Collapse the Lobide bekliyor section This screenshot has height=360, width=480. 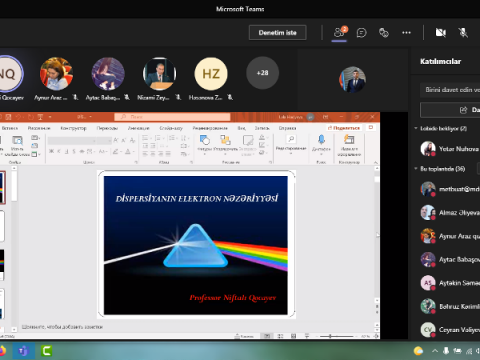[x=416, y=128]
